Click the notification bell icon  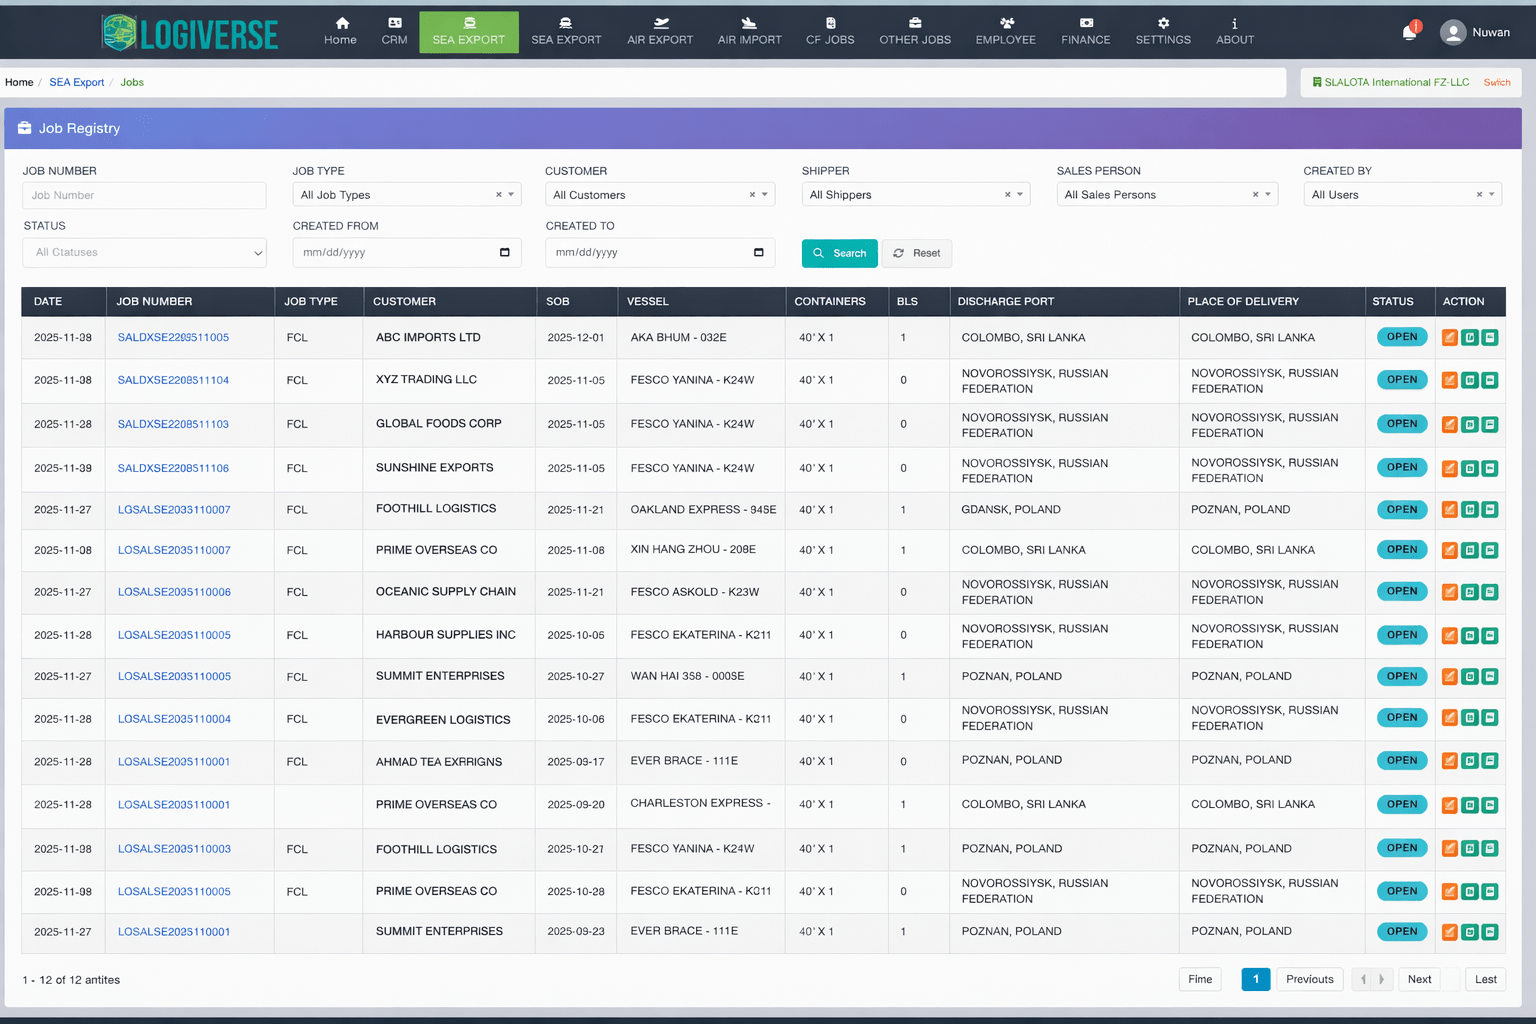click(1409, 33)
